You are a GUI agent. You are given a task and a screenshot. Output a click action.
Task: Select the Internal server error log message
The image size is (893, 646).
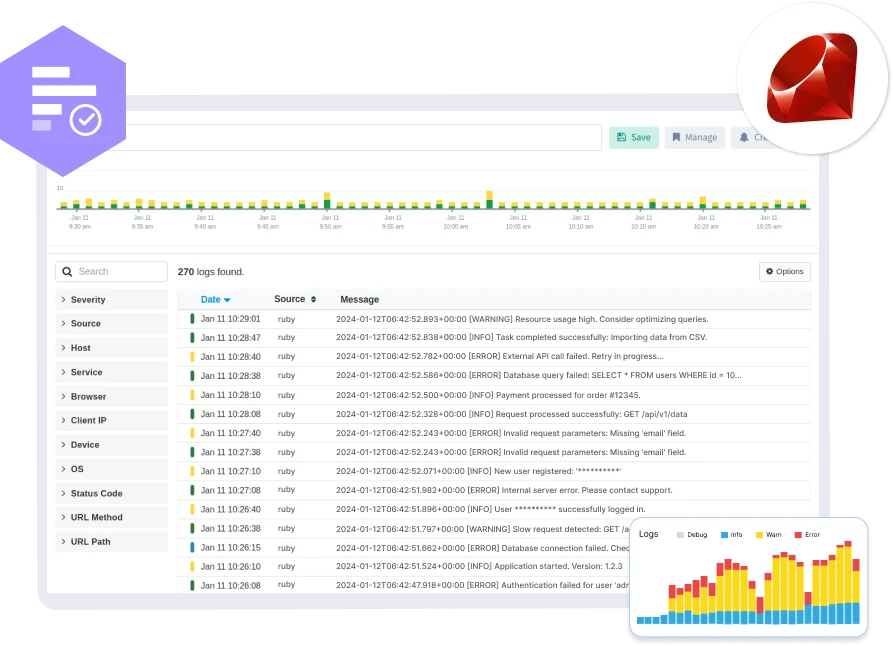coord(504,490)
